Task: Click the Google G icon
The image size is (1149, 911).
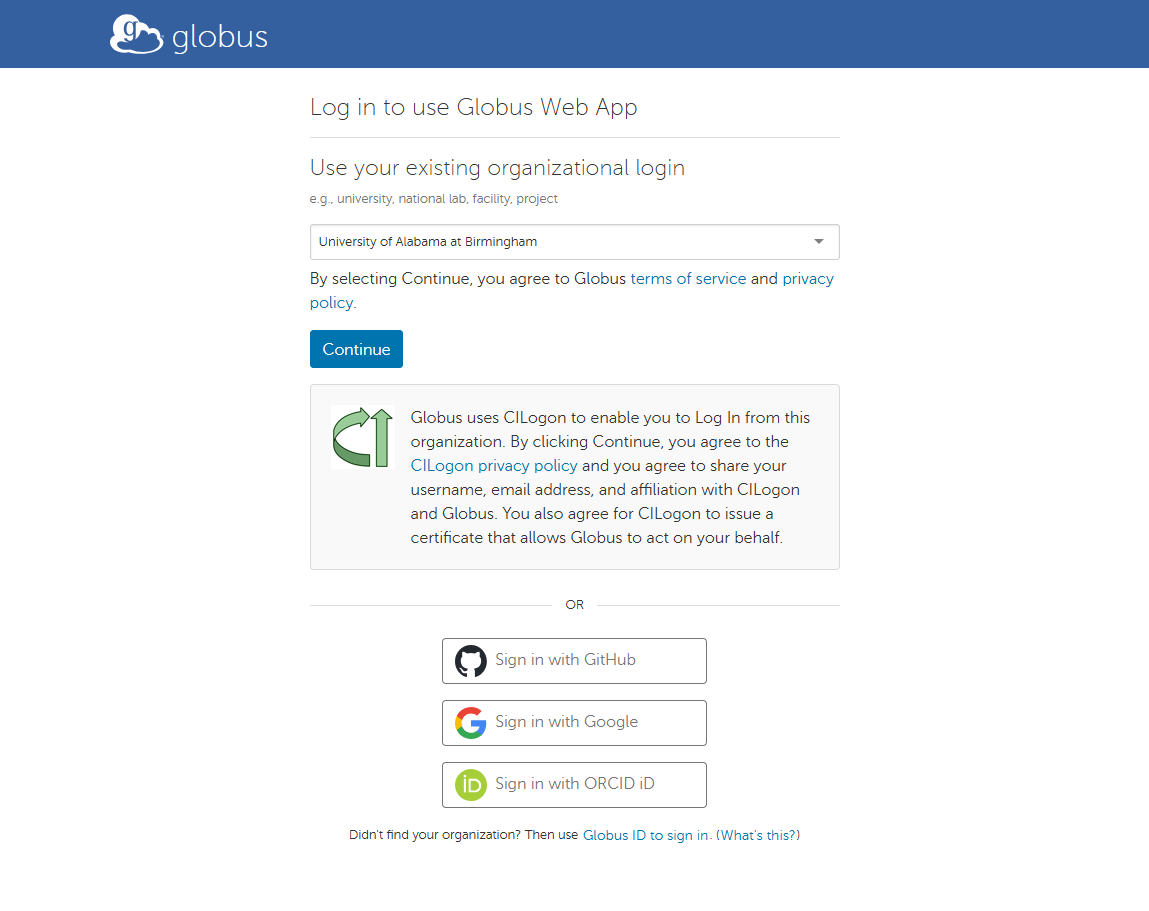Action: coord(470,723)
